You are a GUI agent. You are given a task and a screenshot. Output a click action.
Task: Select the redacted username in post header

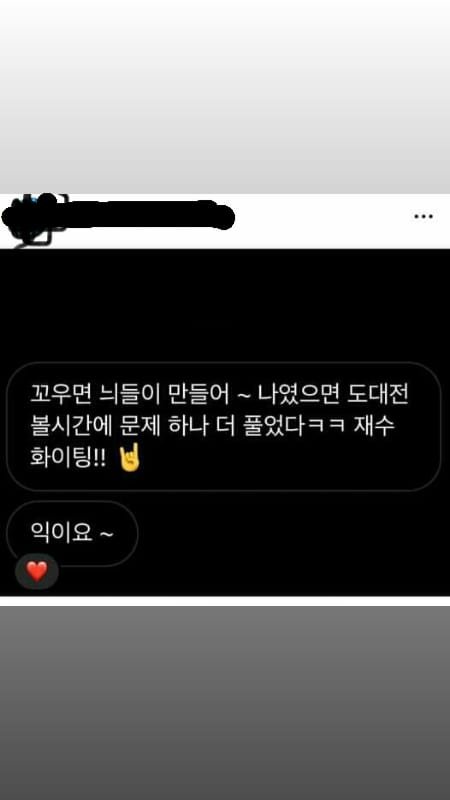pyautogui.click(x=148, y=215)
